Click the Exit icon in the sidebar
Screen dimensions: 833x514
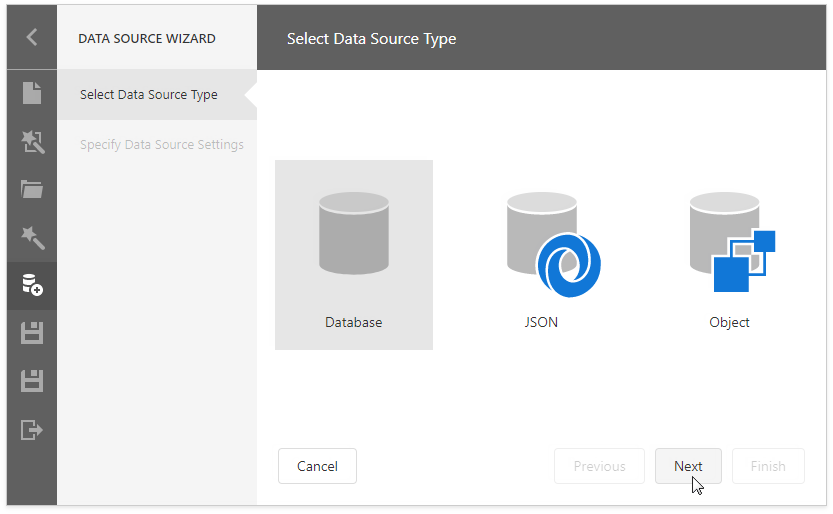(32, 430)
